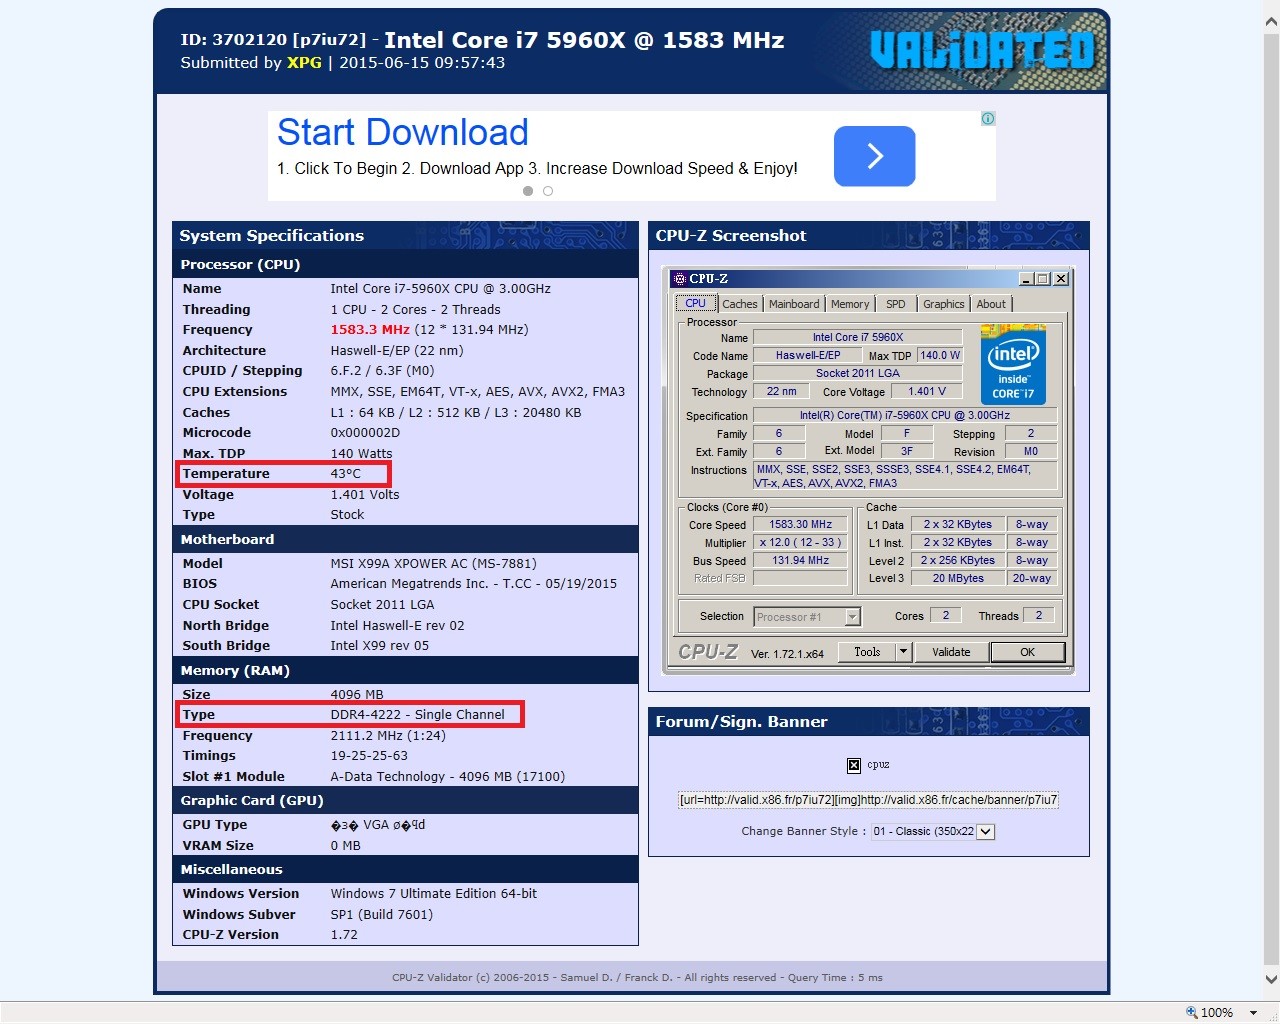Switch to the CPU tab
The image size is (1280, 1024).
click(x=695, y=304)
